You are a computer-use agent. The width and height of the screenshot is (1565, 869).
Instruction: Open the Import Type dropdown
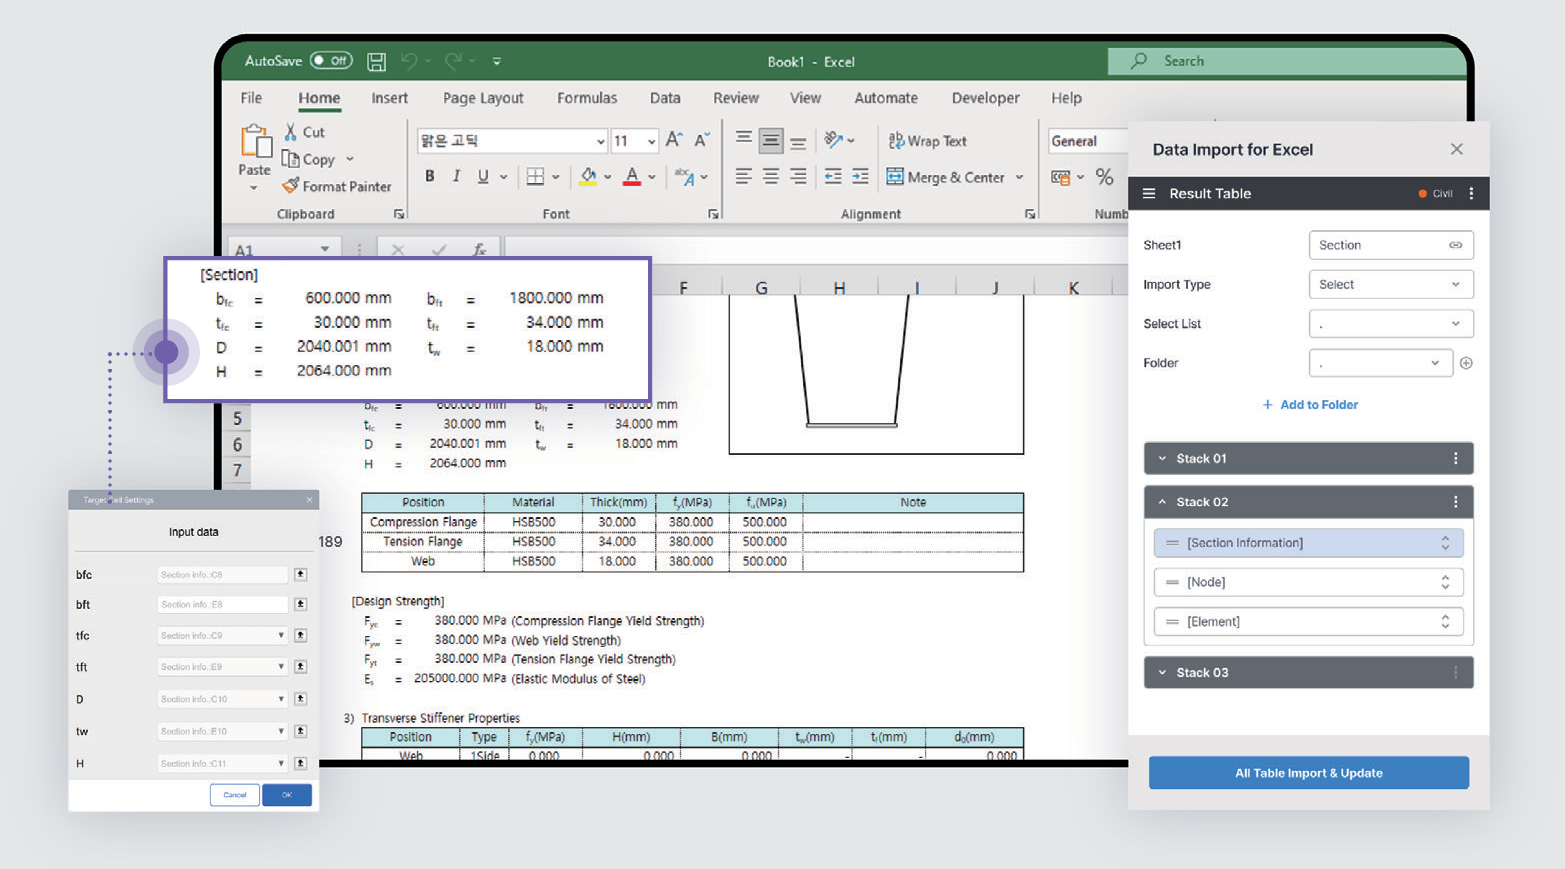1390,285
